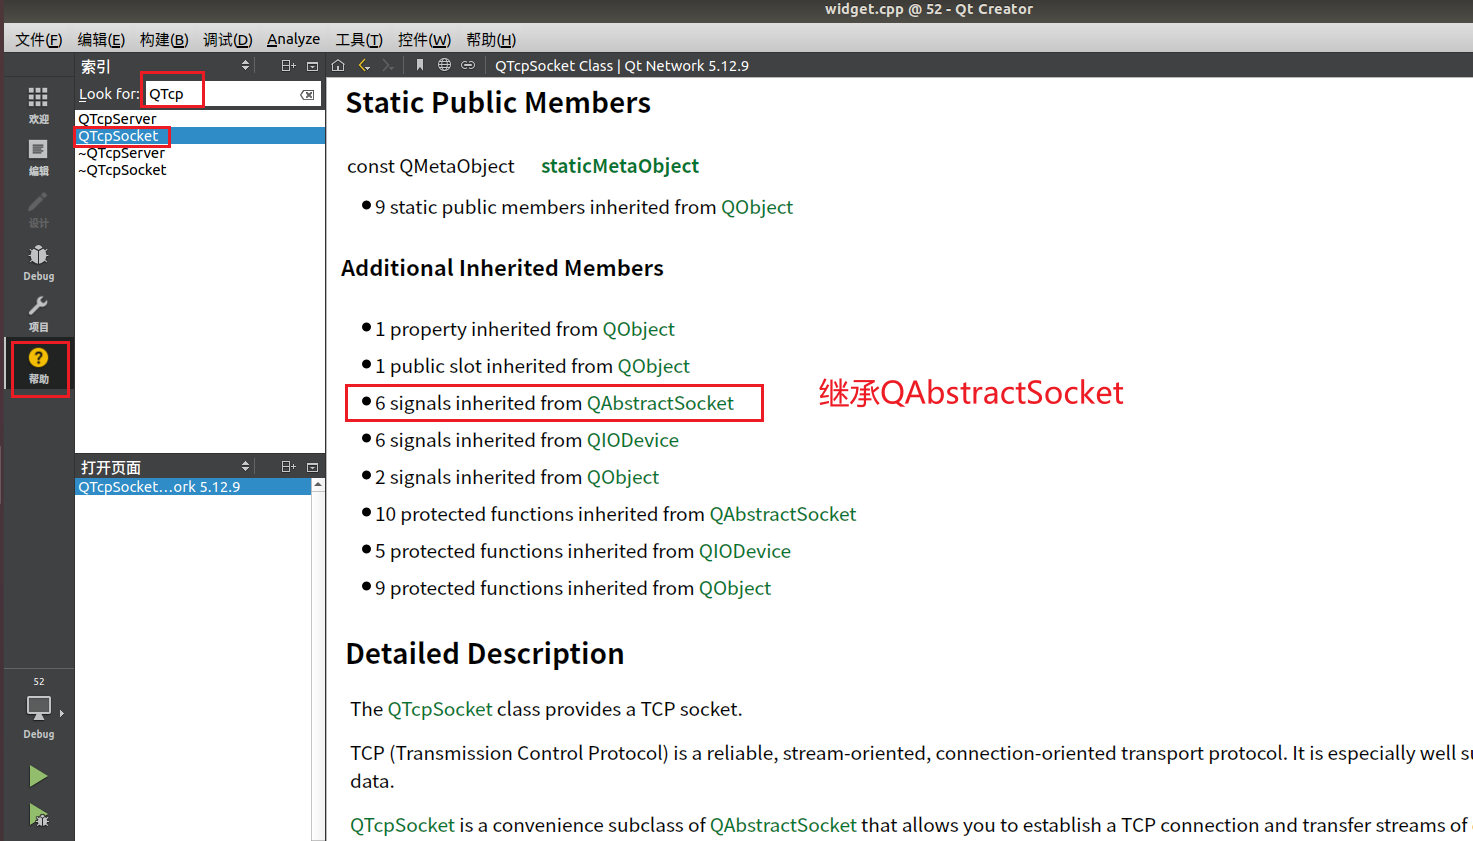Expand the kit selector side arrow

coord(62,713)
